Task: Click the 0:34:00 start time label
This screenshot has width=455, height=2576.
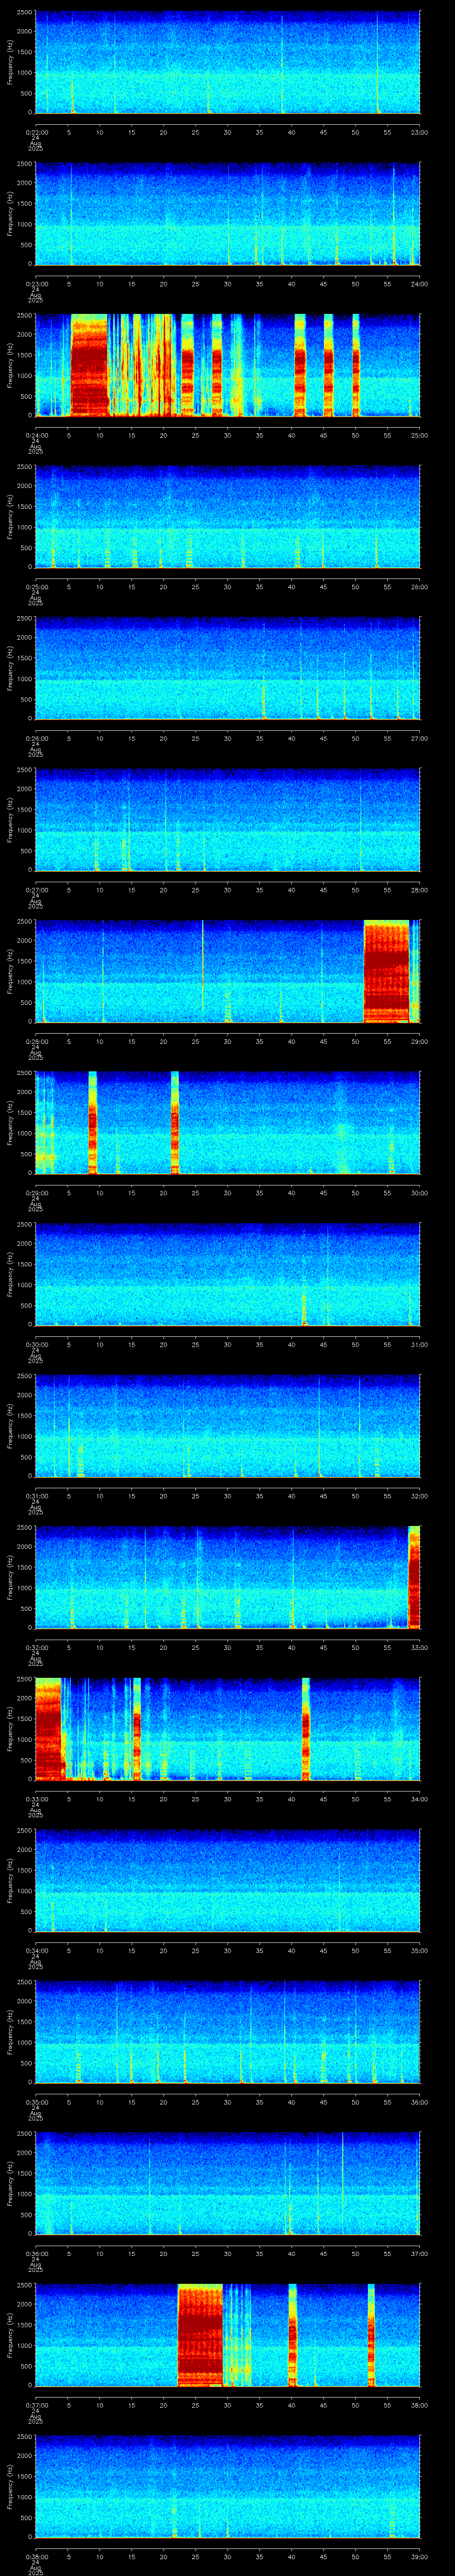Action: coord(36,1950)
